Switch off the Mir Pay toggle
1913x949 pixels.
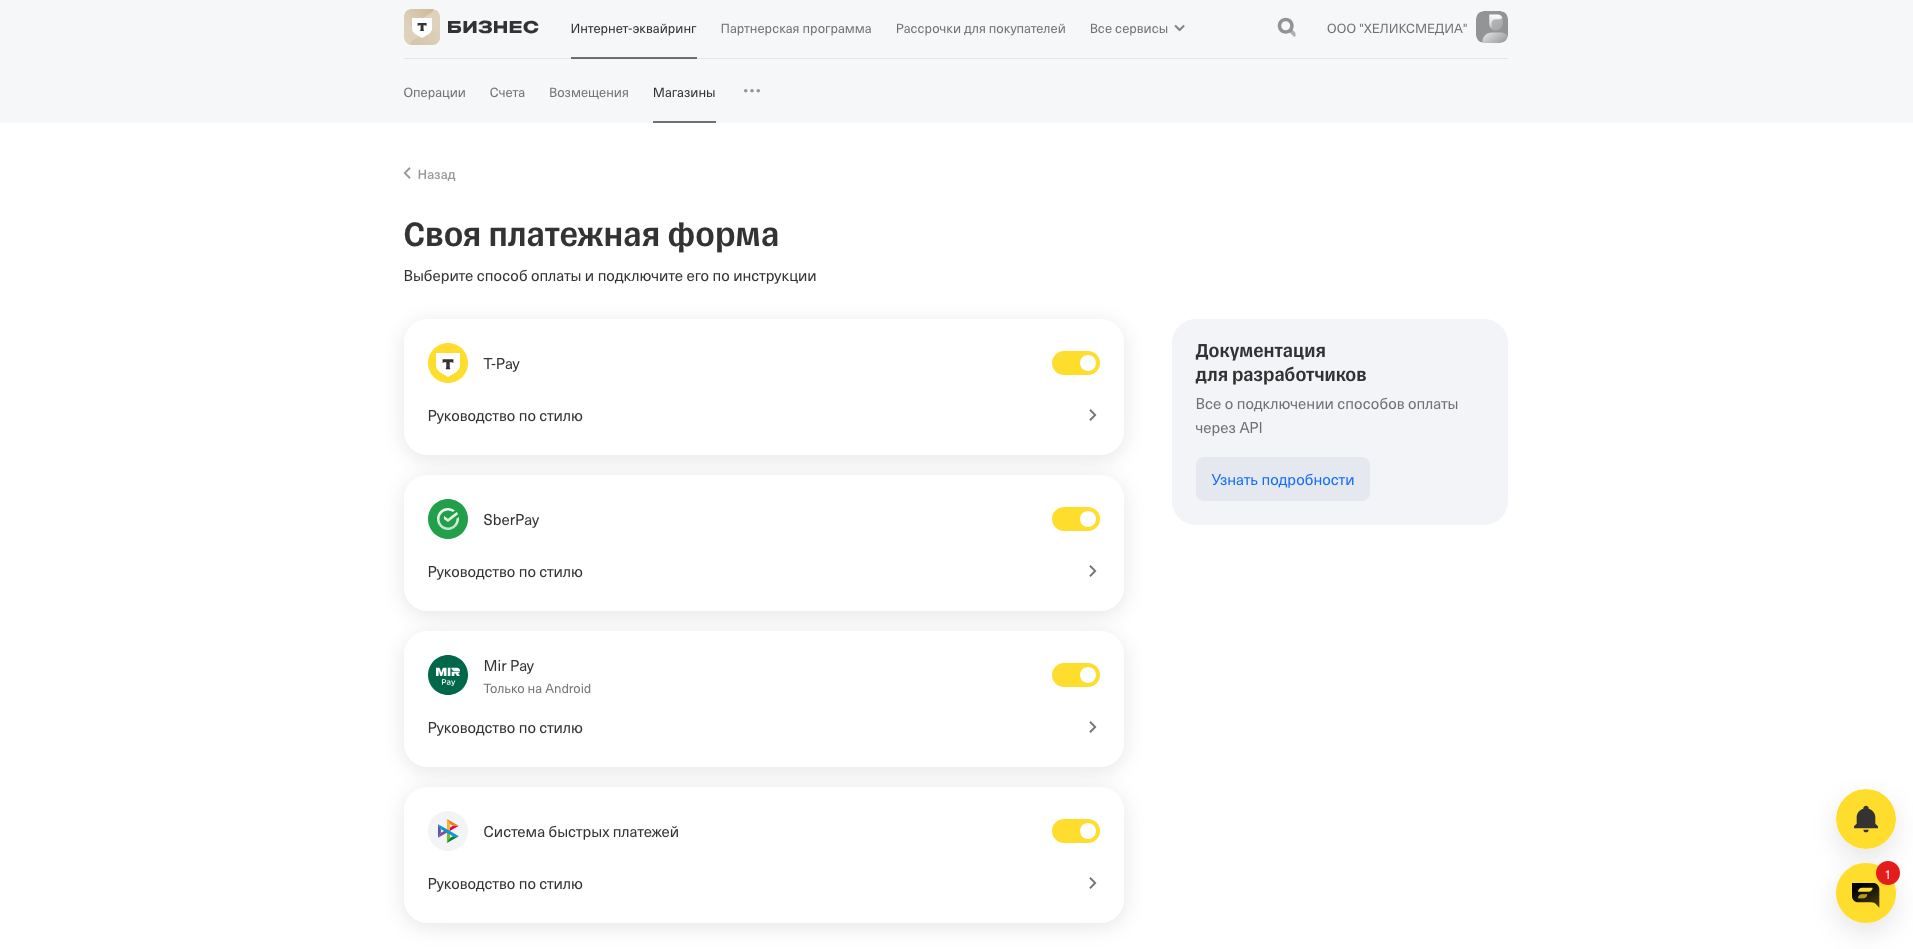(x=1075, y=675)
